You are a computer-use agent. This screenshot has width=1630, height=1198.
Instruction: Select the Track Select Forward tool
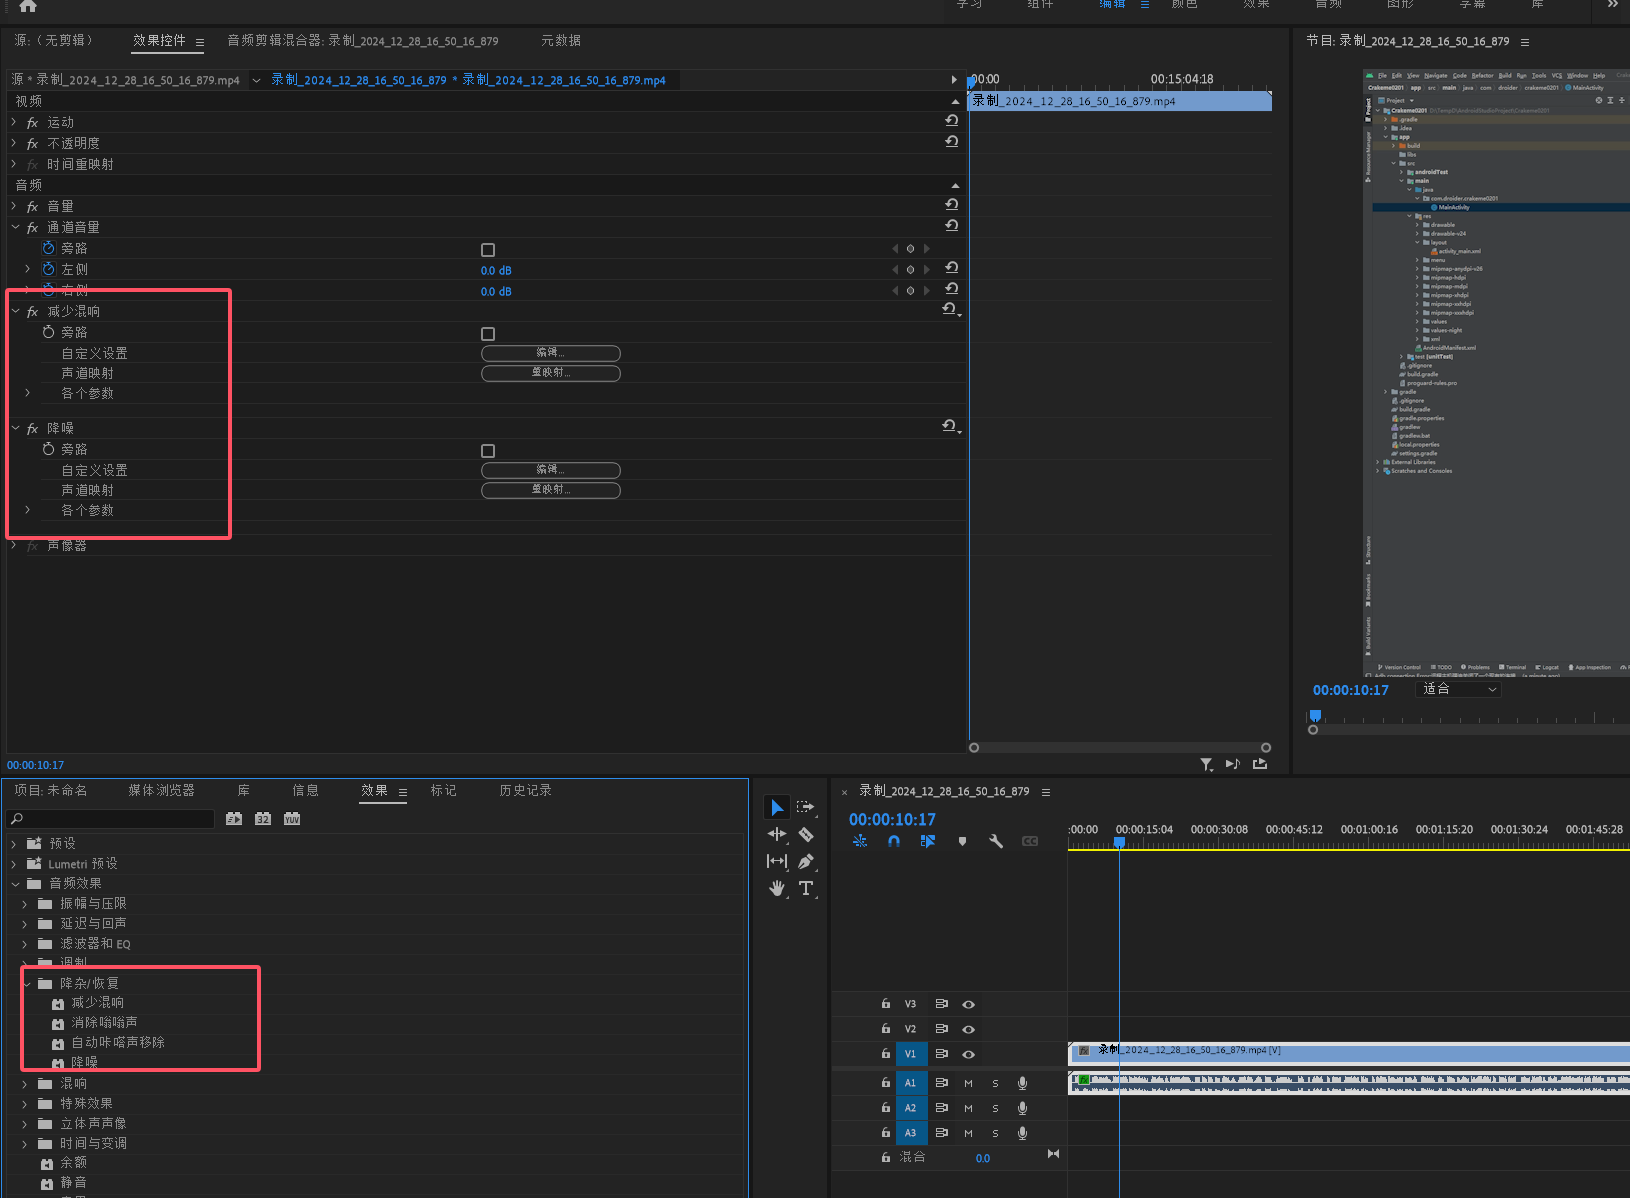pyautogui.click(x=806, y=807)
